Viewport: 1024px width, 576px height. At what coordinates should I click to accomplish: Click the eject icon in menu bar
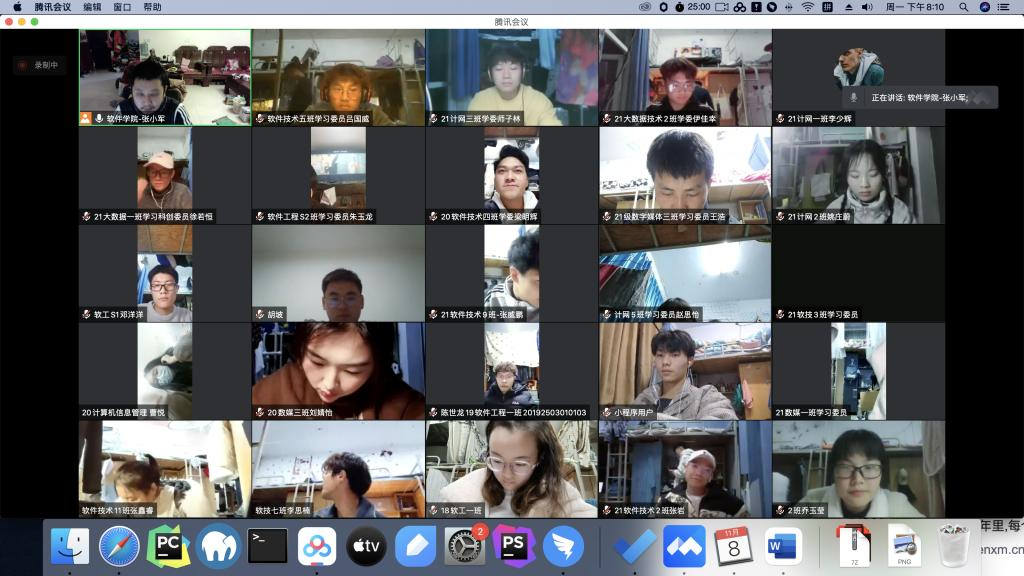coord(848,7)
